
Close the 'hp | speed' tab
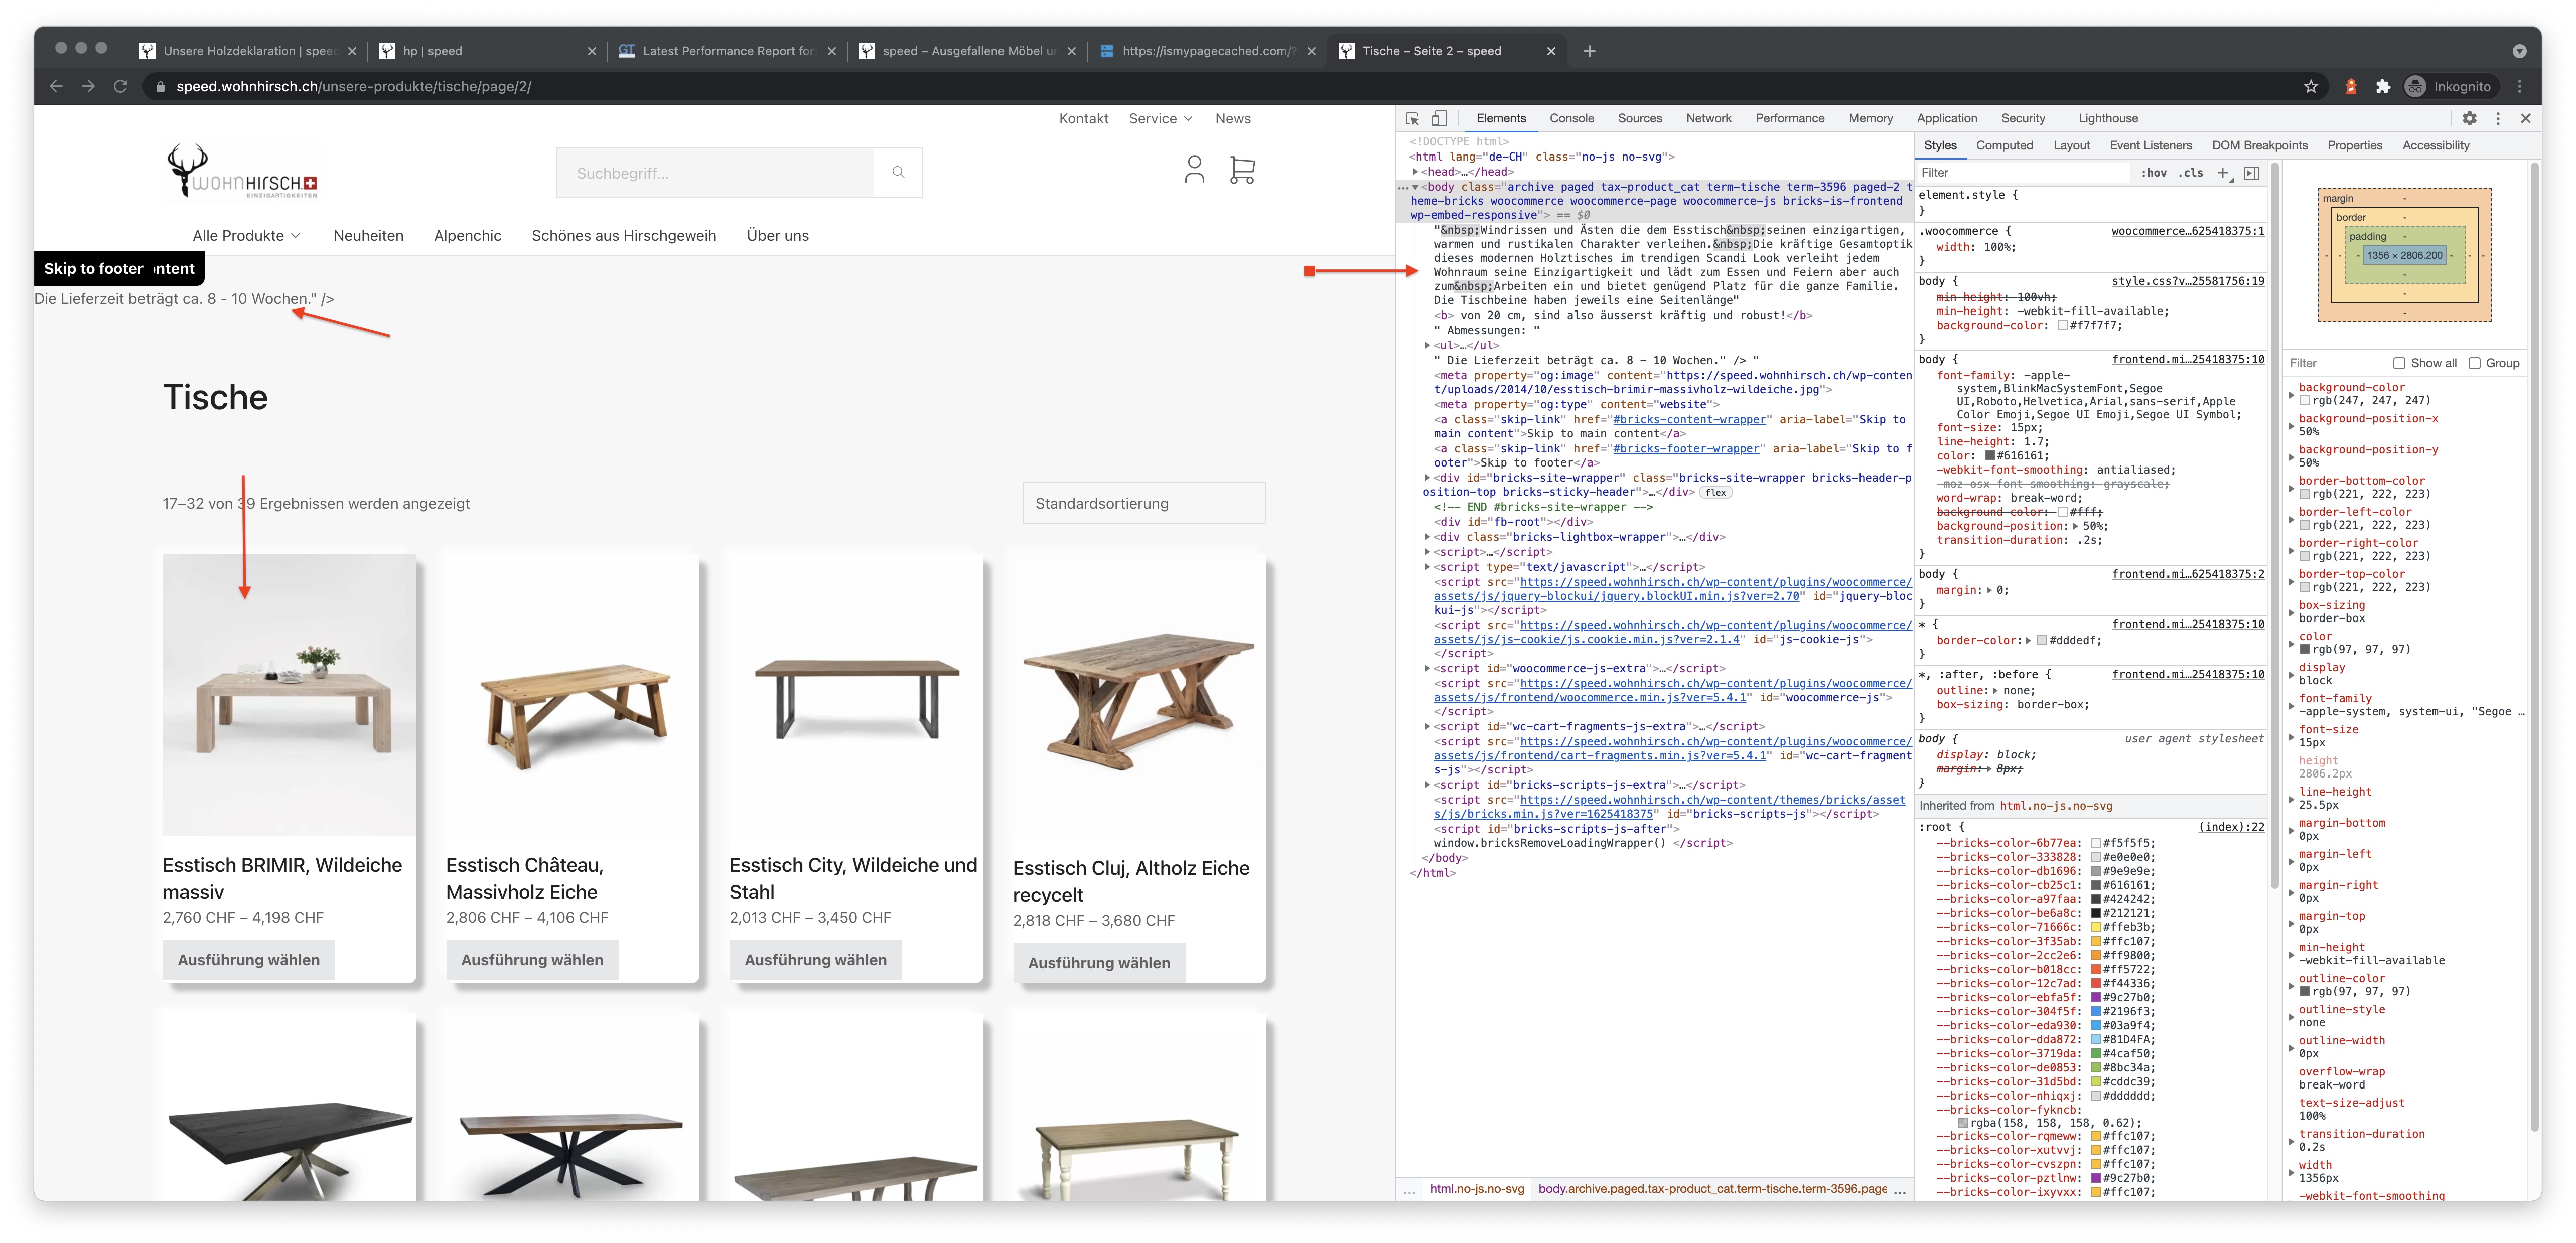click(x=591, y=51)
